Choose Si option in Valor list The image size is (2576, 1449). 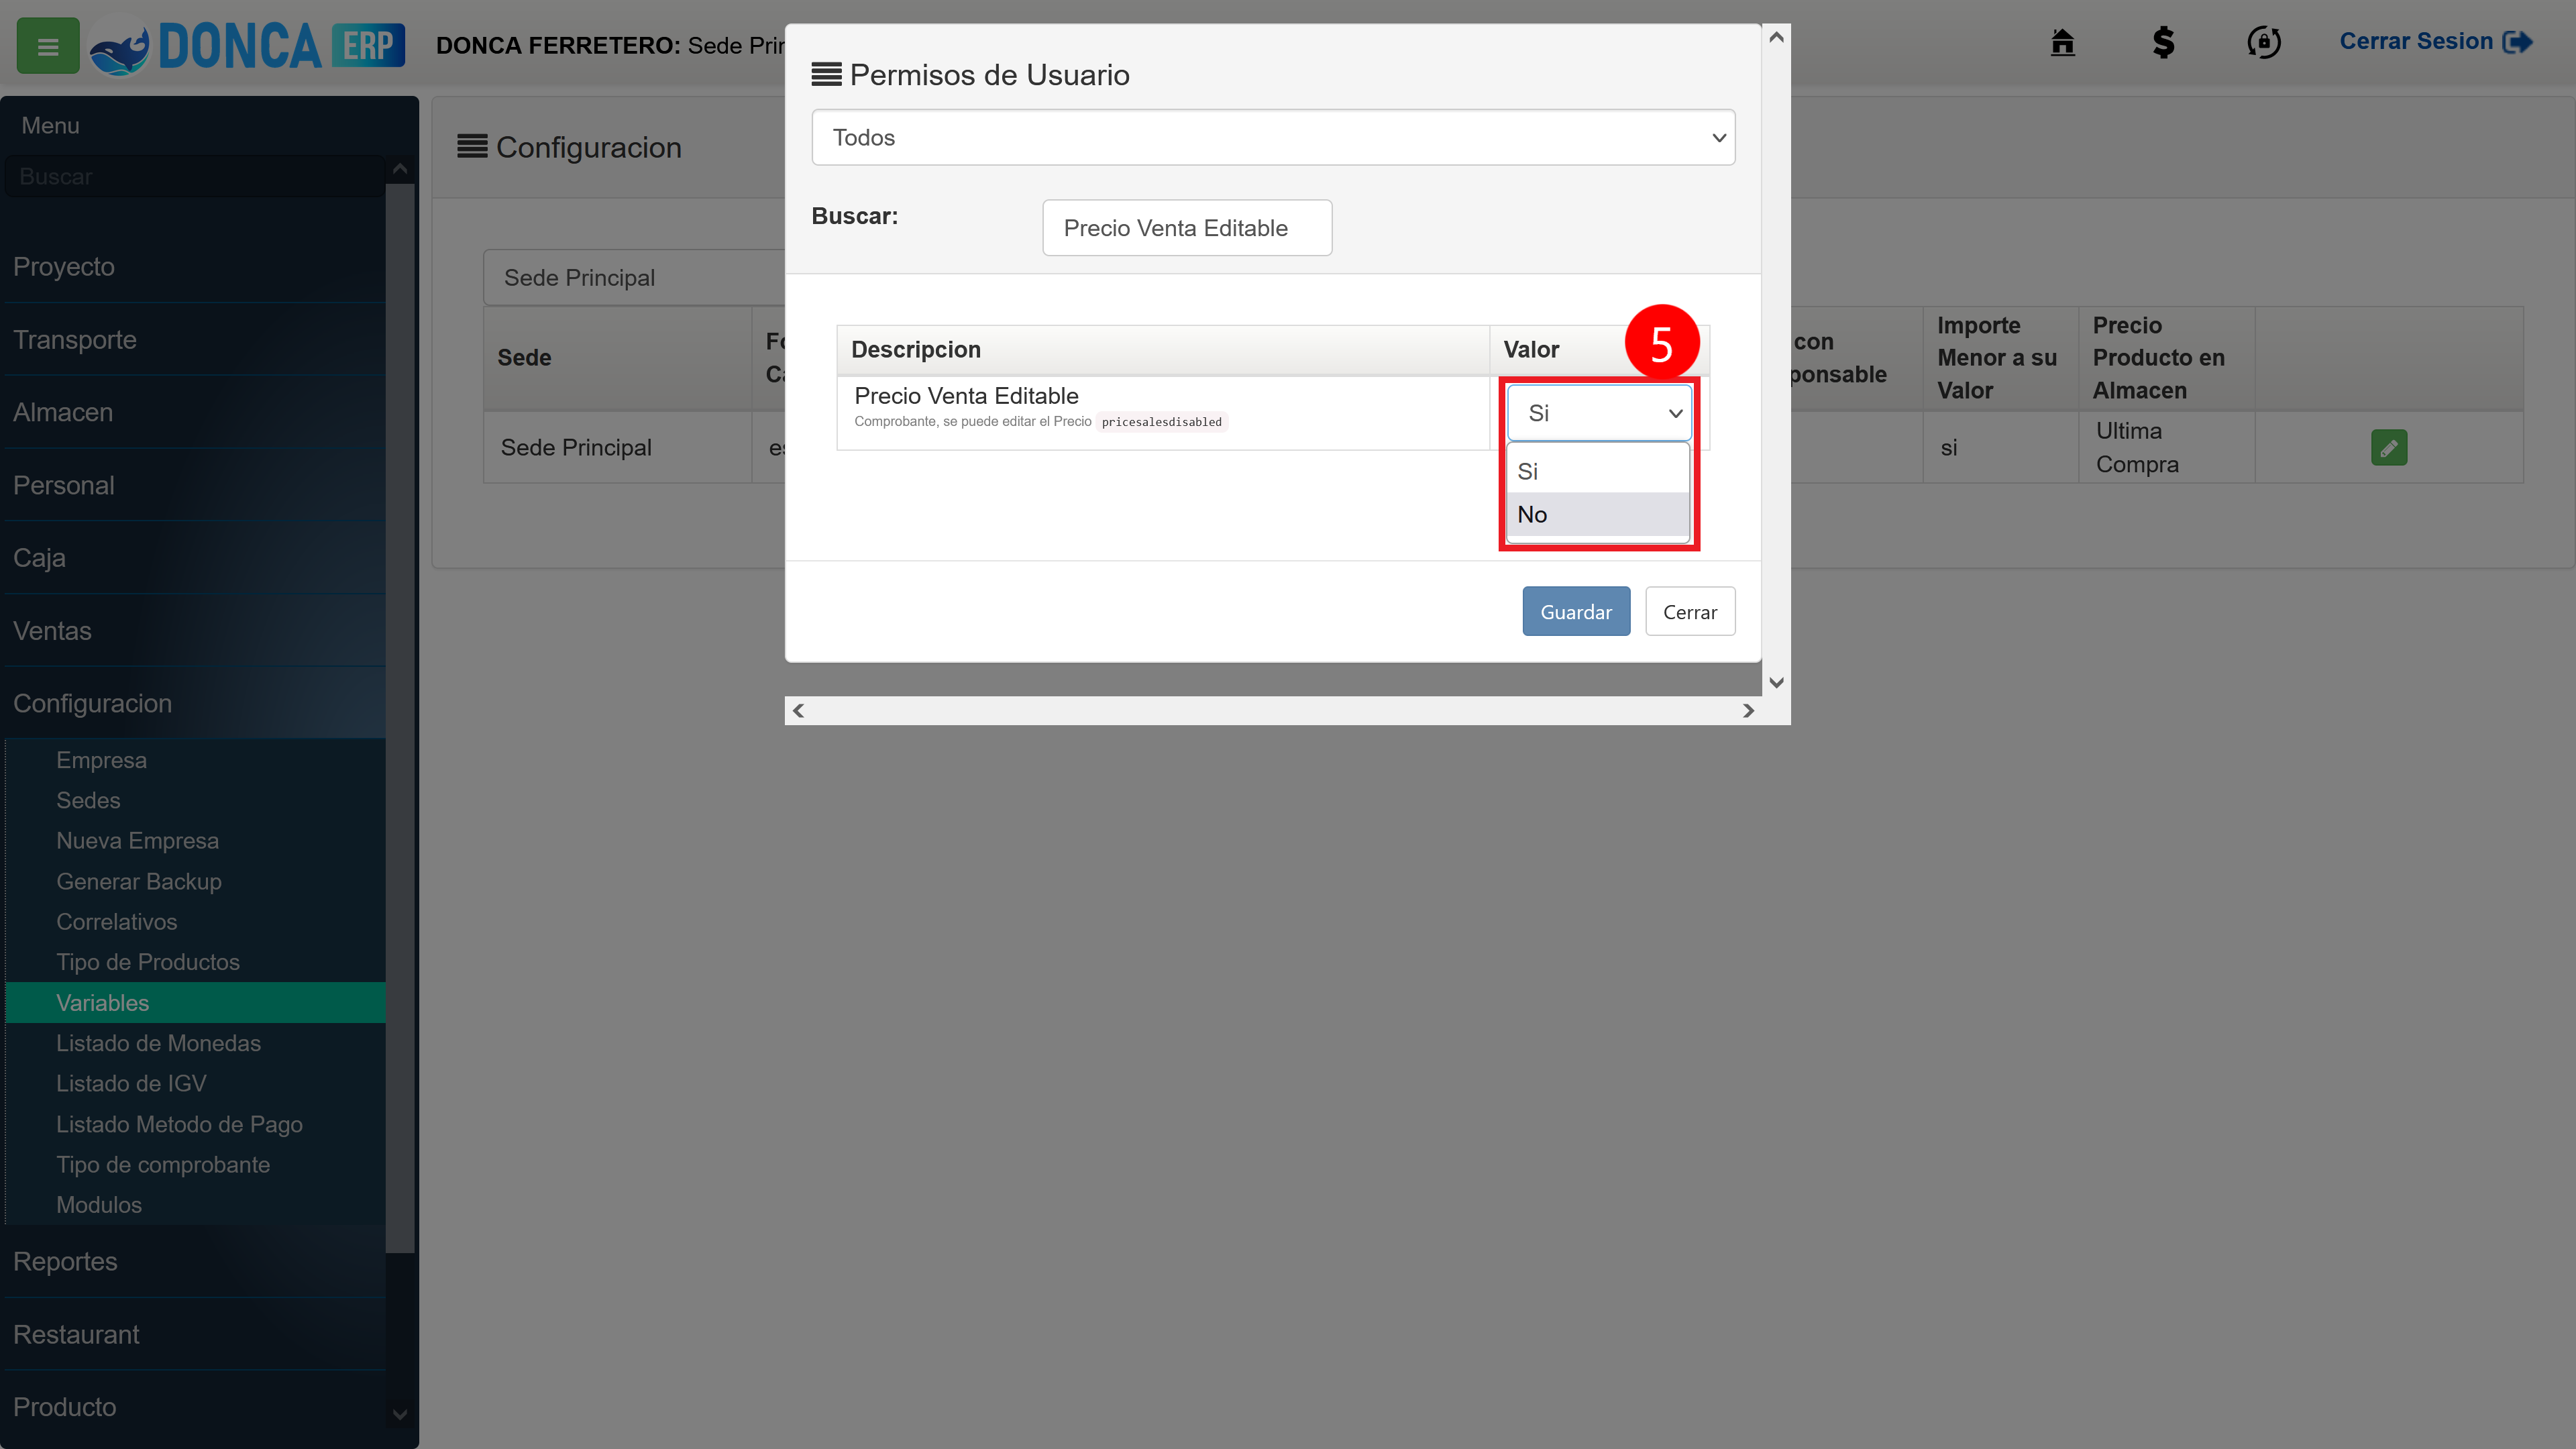(x=1598, y=471)
